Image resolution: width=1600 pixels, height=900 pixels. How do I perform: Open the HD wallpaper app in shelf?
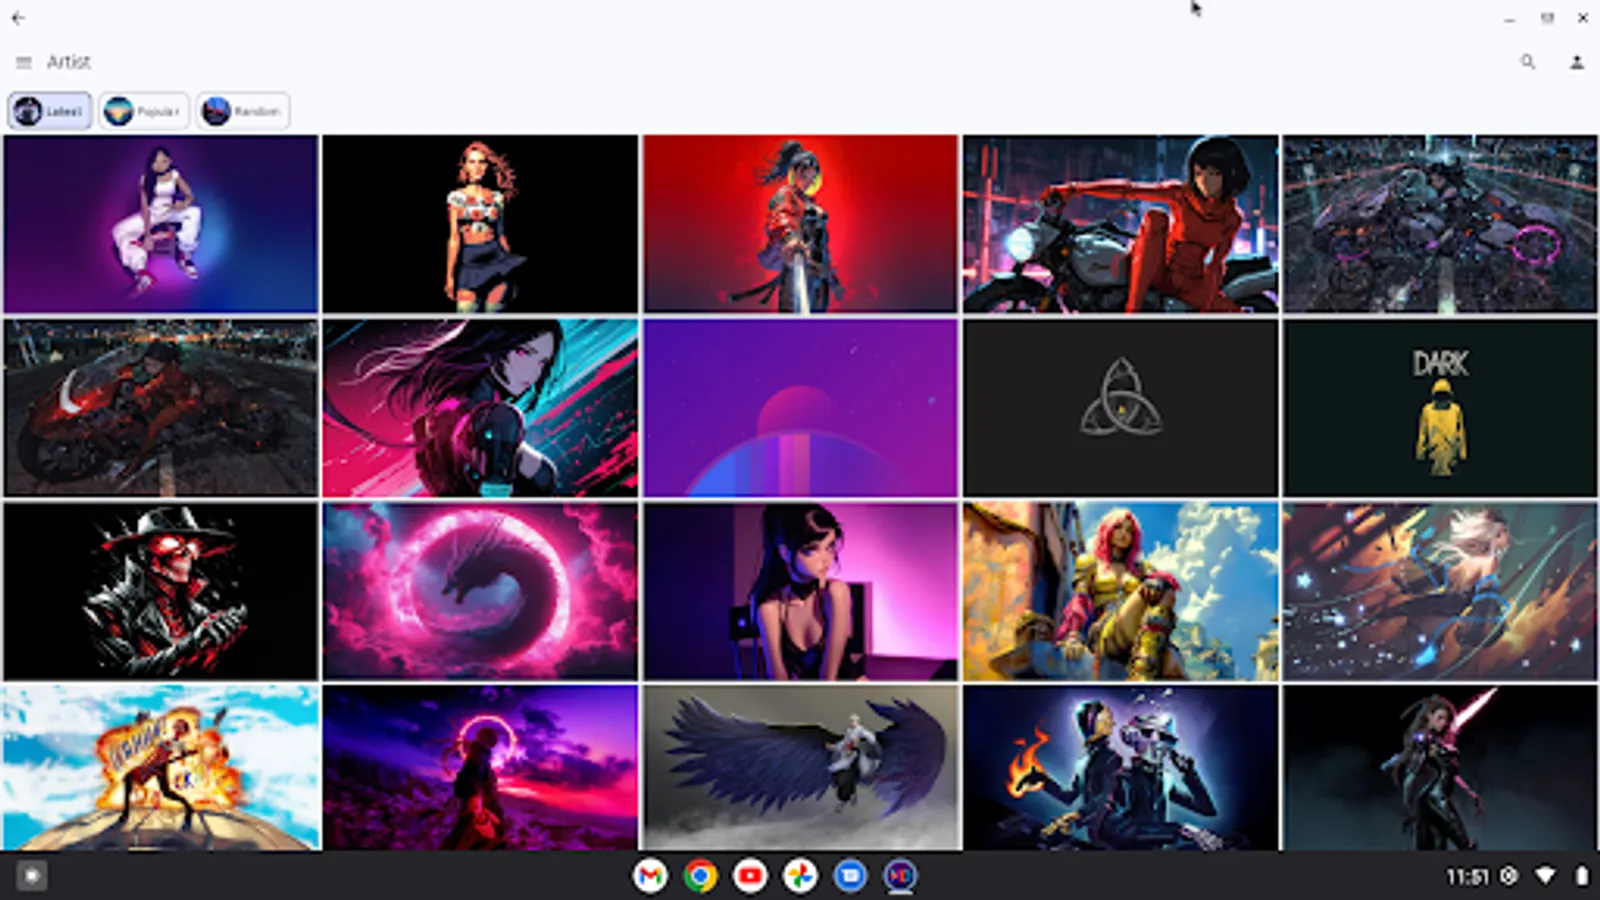pyautogui.click(x=900, y=876)
